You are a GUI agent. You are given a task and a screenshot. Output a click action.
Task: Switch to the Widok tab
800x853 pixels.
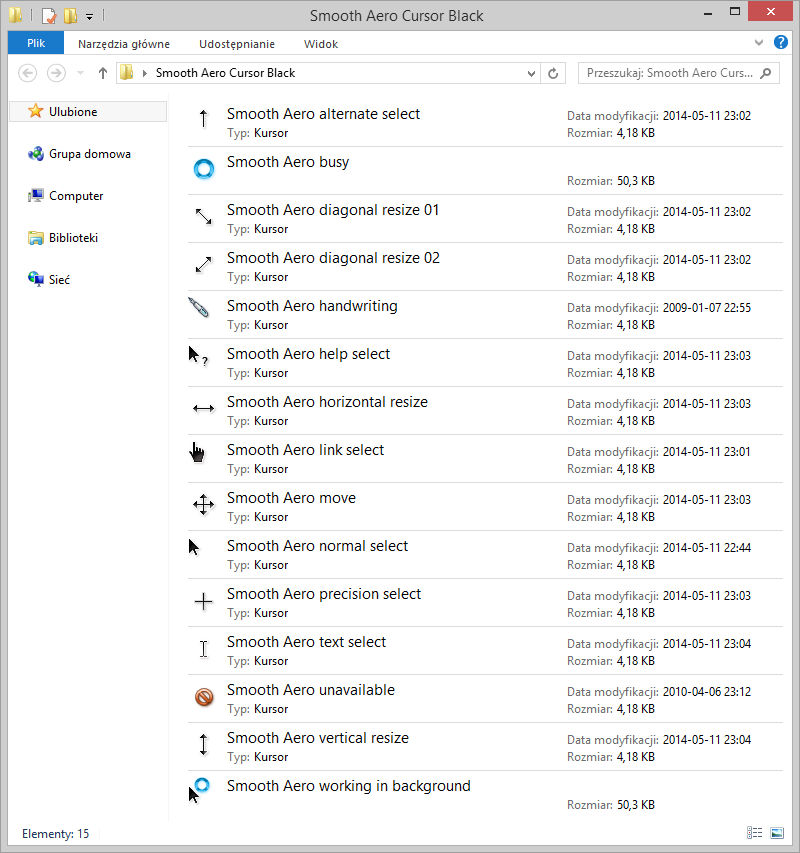point(321,44)
